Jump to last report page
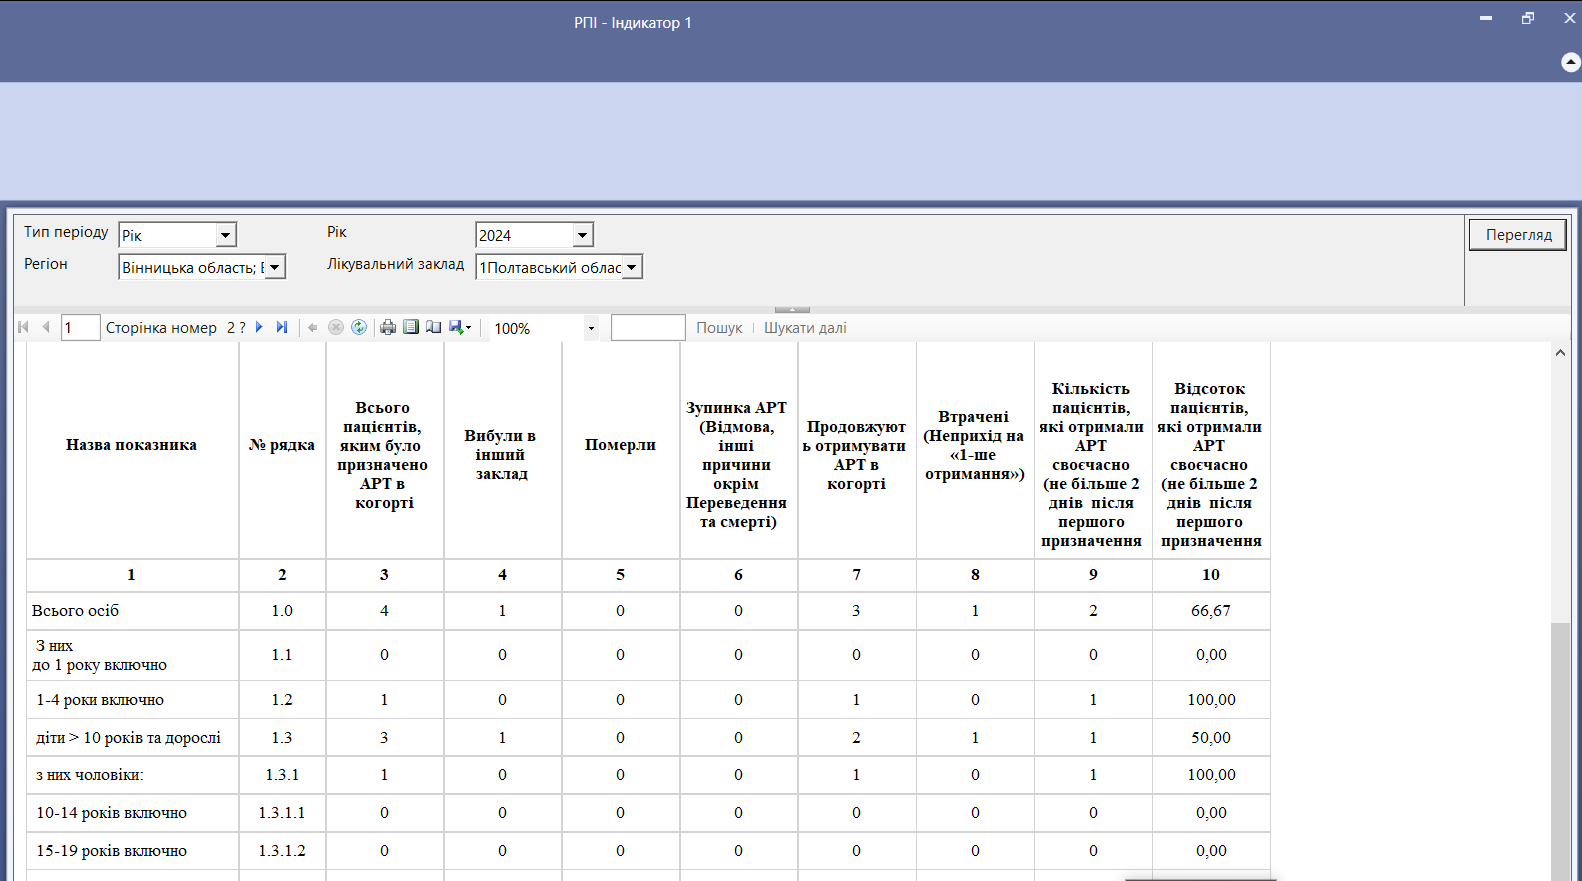 (282, 327)
